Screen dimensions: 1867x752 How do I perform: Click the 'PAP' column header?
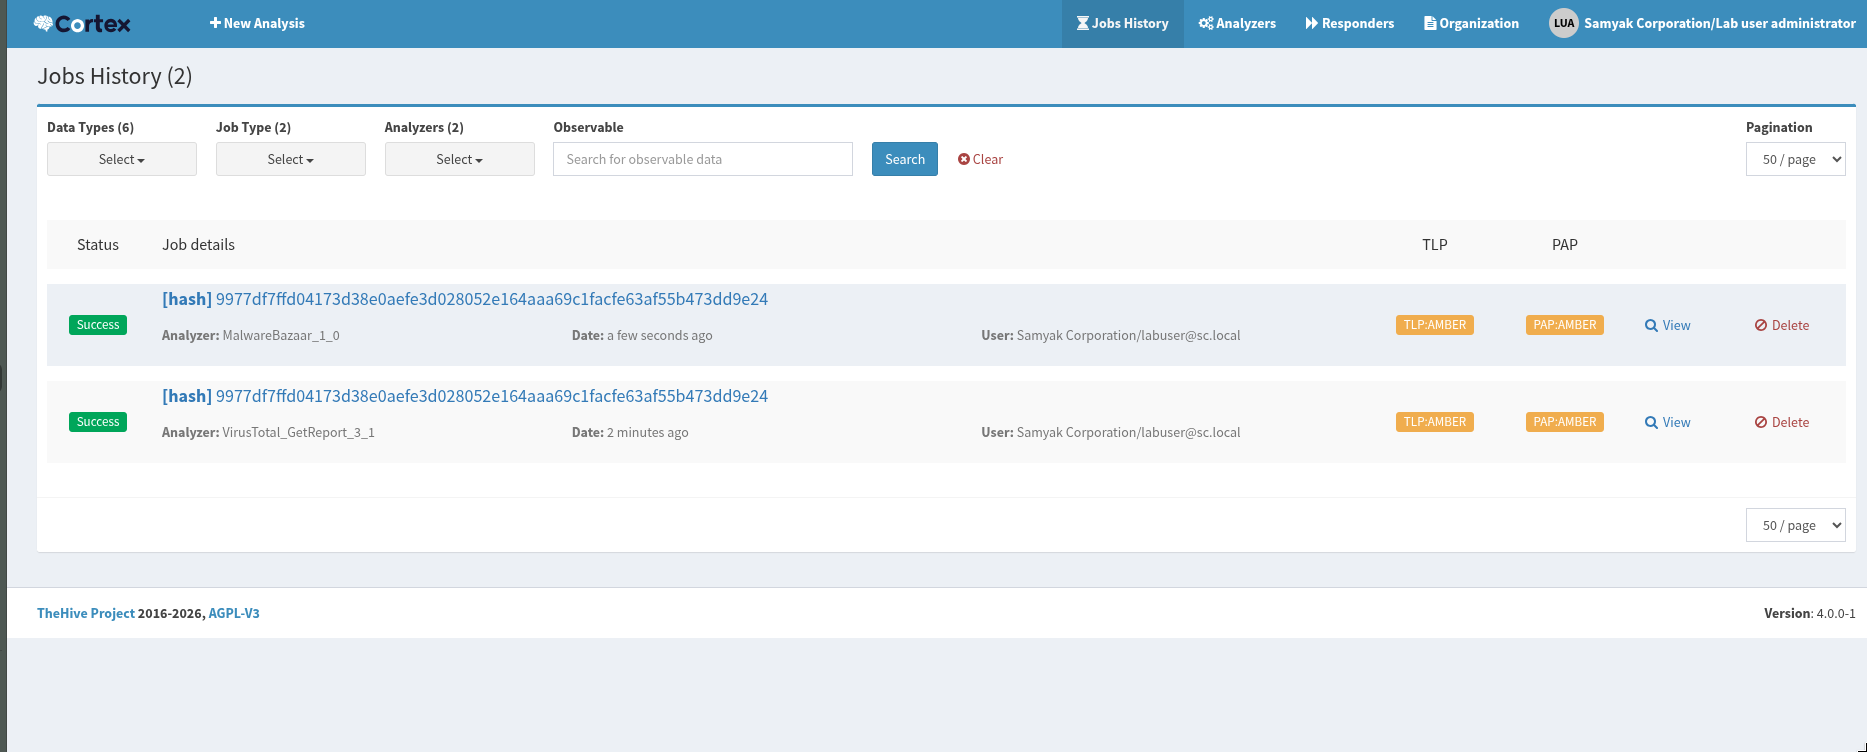click(x=1565, y=245)
